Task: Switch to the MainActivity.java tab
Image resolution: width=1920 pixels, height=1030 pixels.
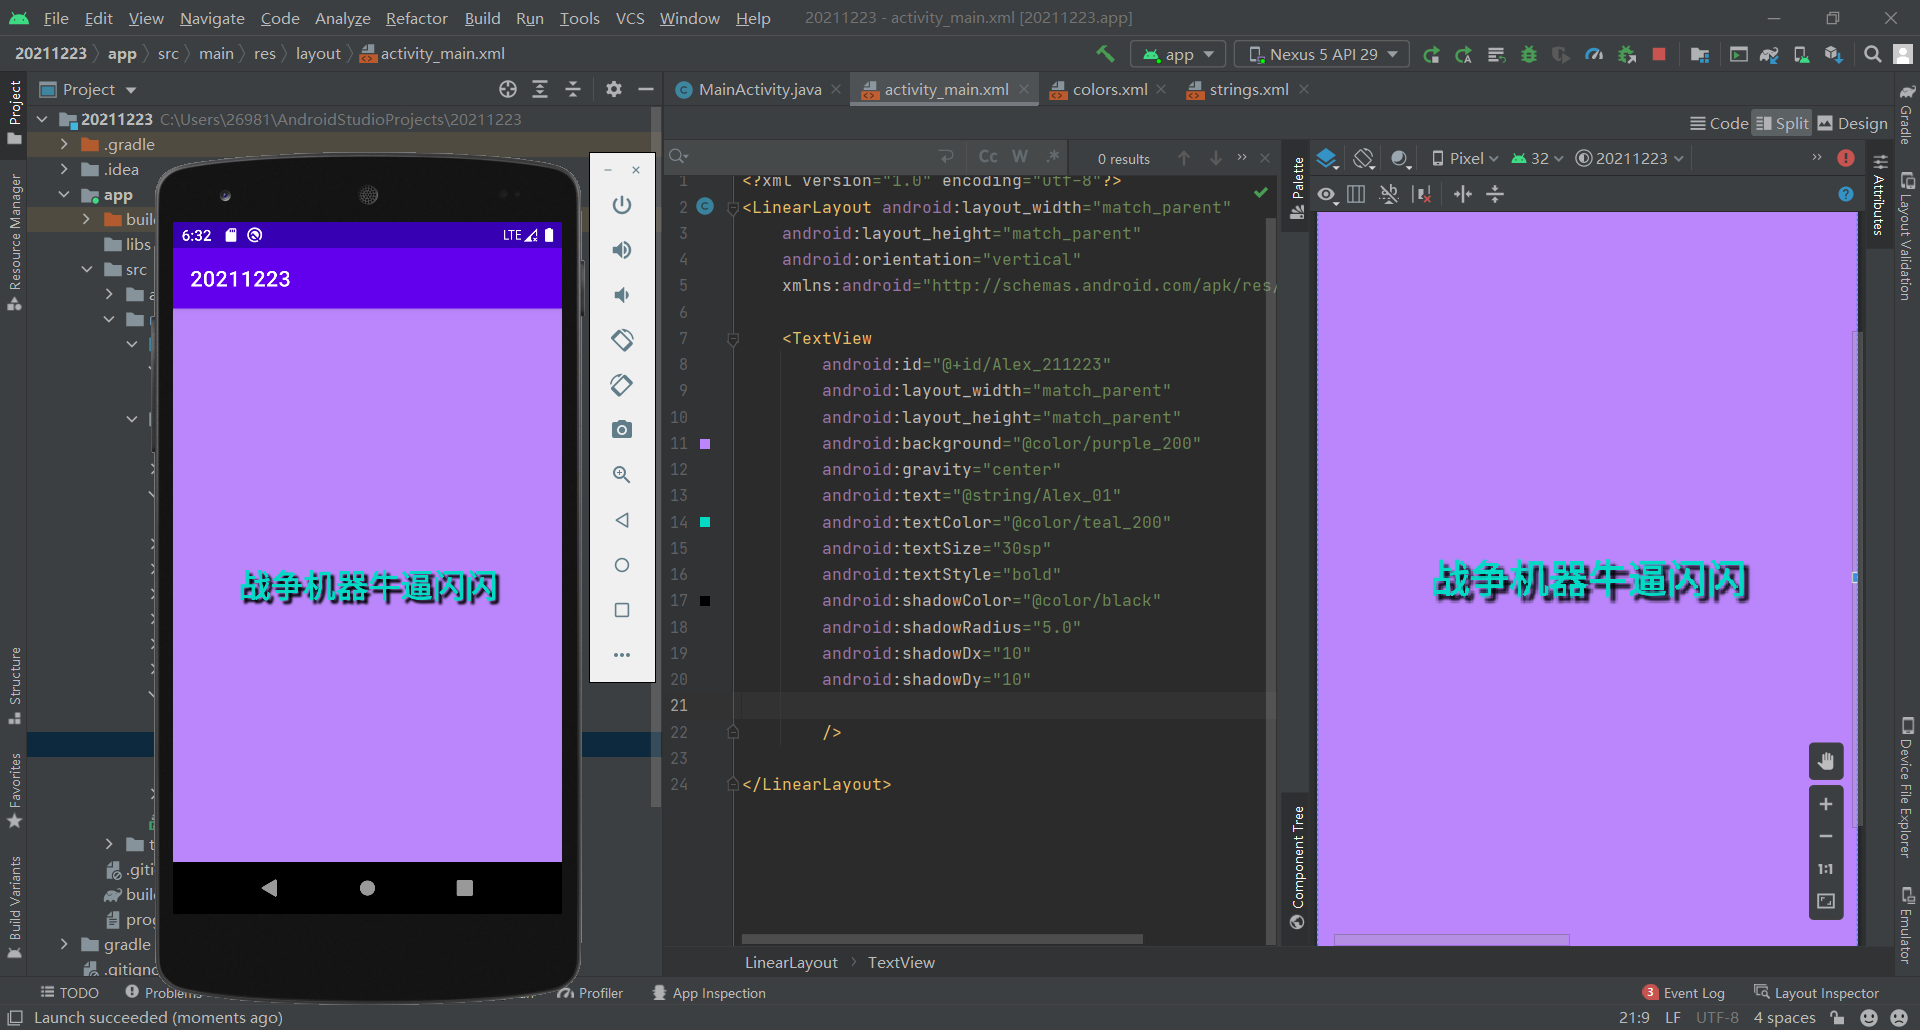Action: pos(759,90)
